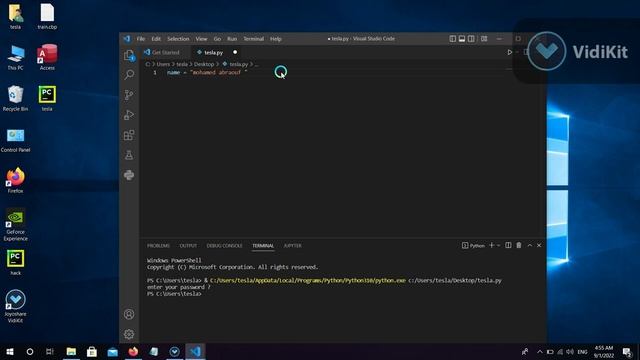Select the Firefox desktop shortcut
640x360 pixels.
(16, 180)
